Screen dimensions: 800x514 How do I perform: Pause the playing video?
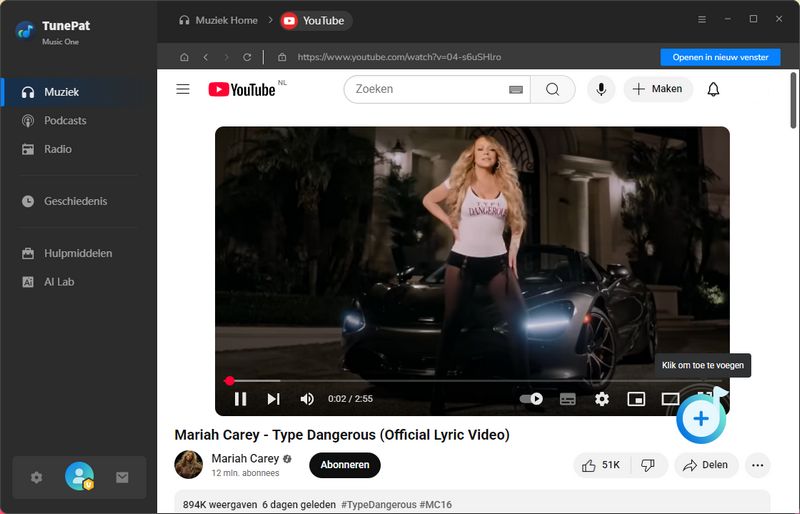point(240,399)
